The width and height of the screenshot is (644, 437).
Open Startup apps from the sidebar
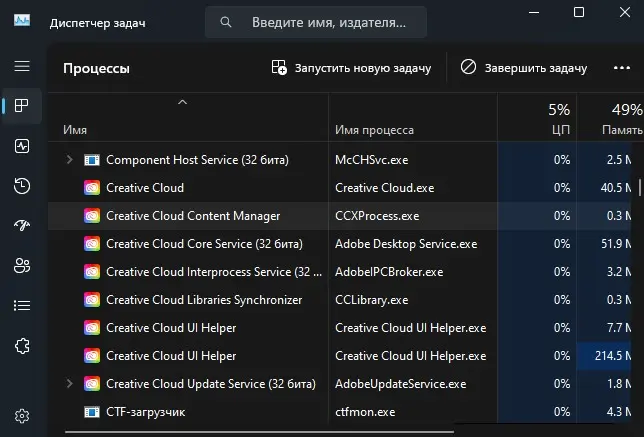pos(22,226)
